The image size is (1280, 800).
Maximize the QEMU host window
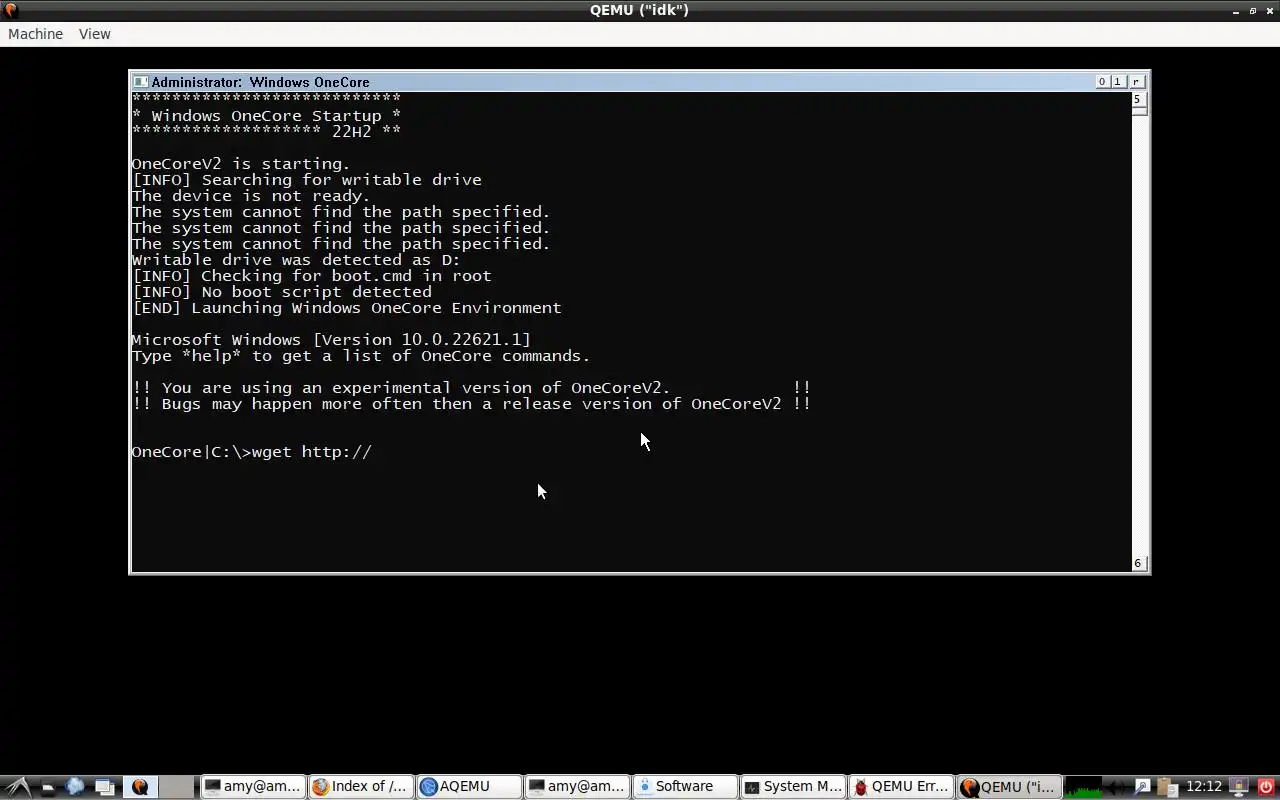[1253, 10]
